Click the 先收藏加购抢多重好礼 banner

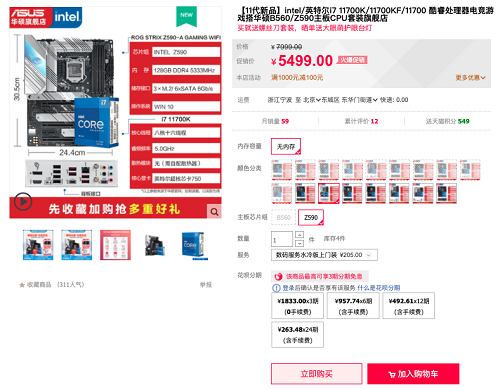click(x=114, y=209)
